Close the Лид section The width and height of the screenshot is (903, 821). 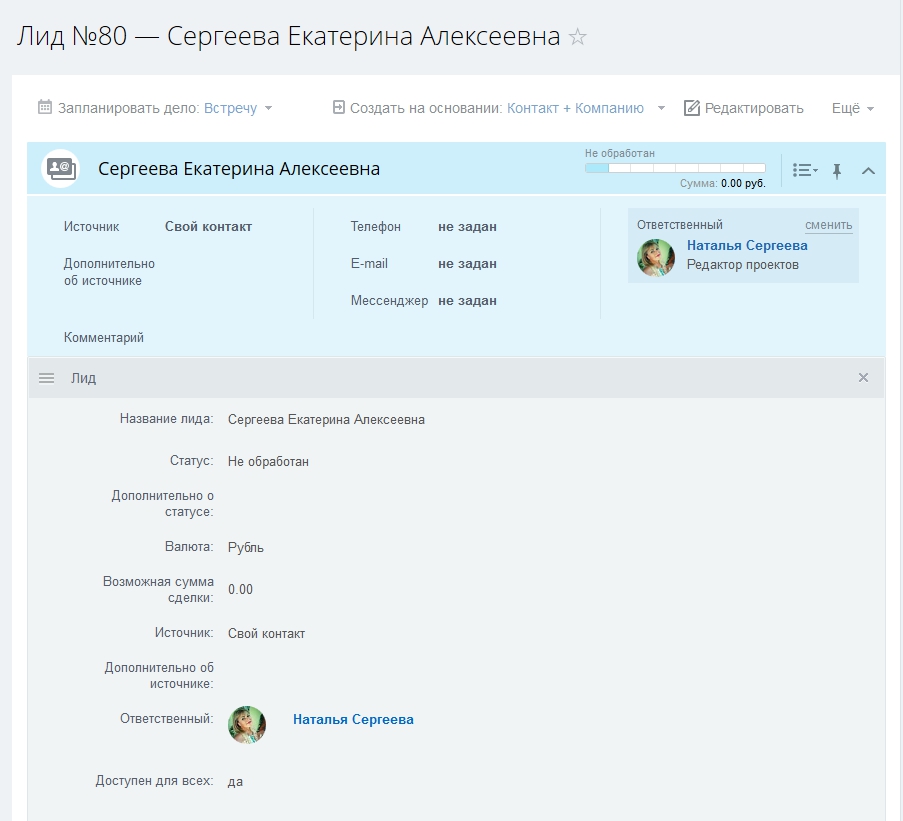pyautogui.click(x=863, y=378)
